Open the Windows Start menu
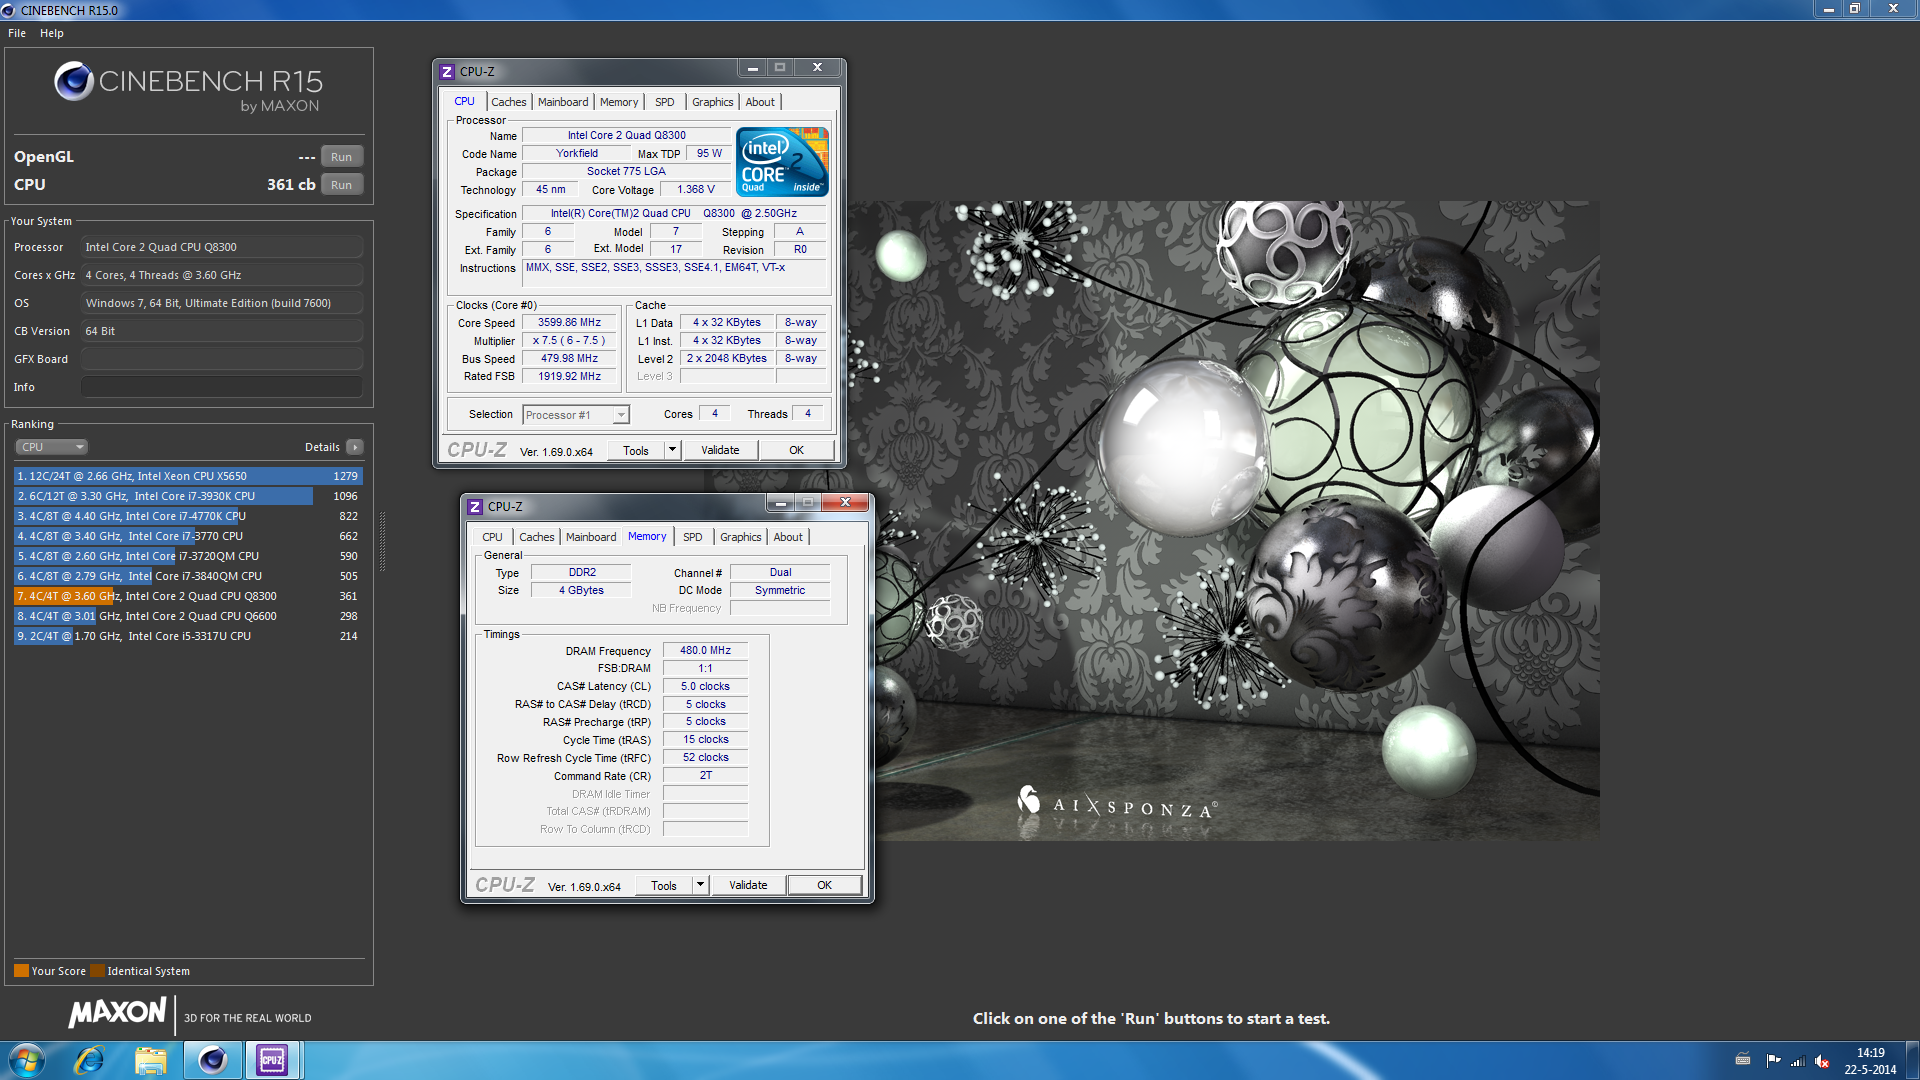Image resolution: width=1920 pixels, height=1080 pixels. pyautogui.click(x=27, y=1060)
